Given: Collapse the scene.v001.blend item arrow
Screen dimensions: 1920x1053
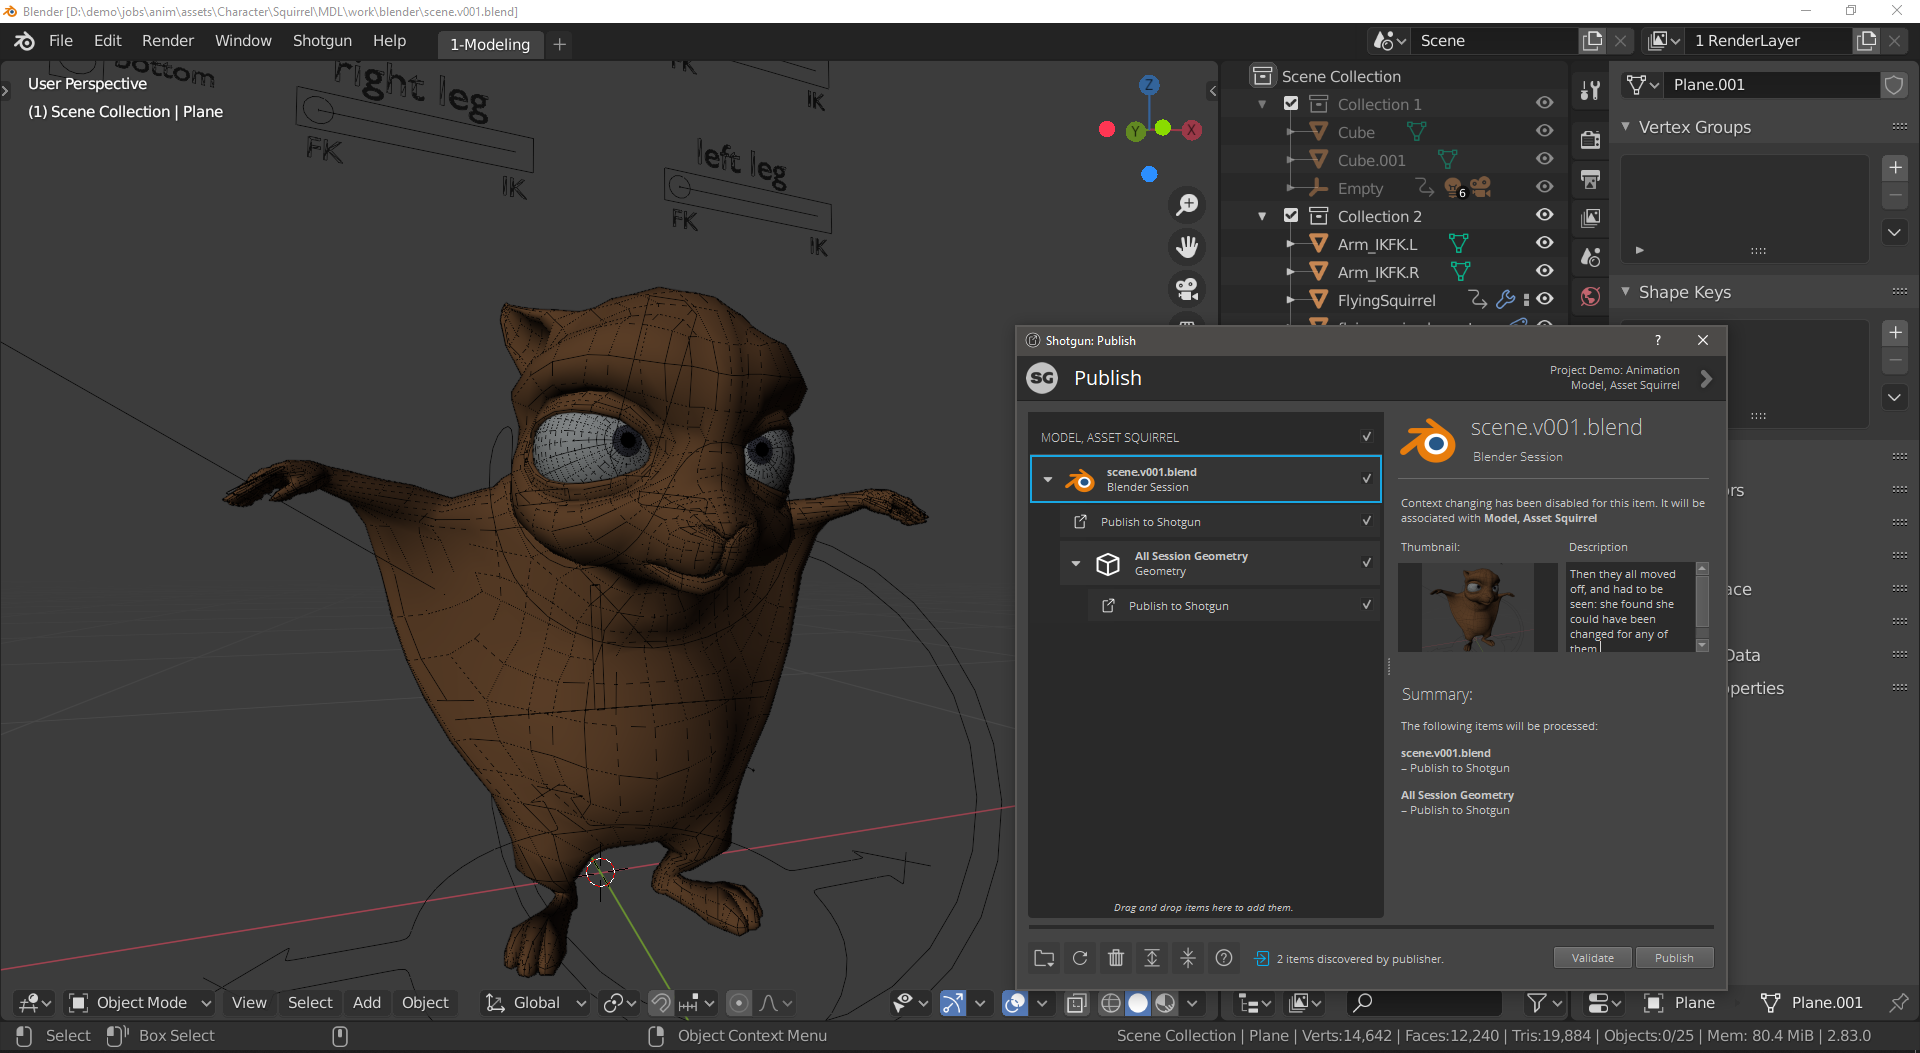Looking at the screenshot, I should click(1048, 480).
